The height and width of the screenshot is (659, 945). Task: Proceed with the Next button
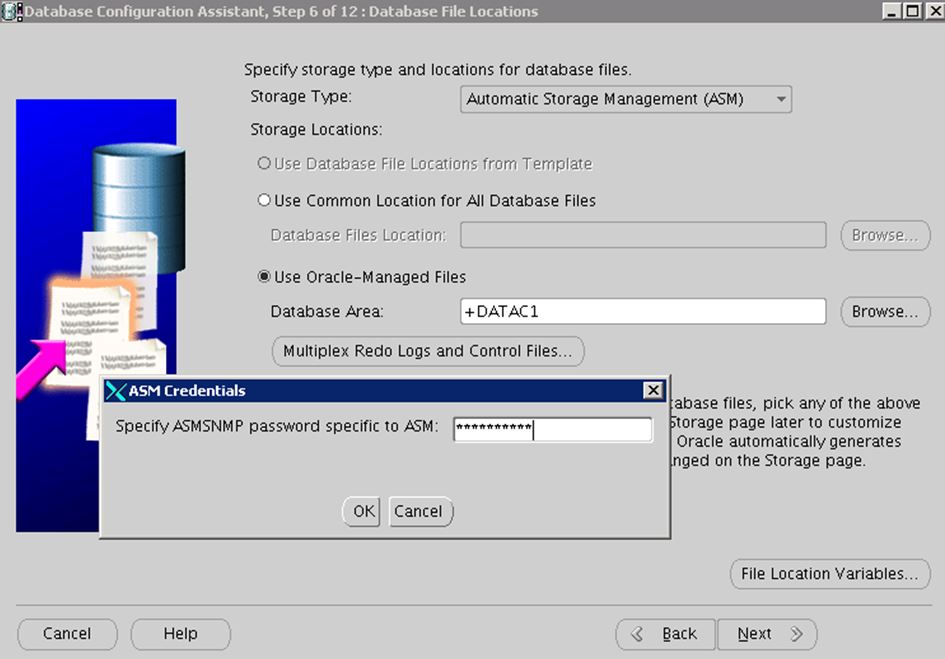[767, 634]
